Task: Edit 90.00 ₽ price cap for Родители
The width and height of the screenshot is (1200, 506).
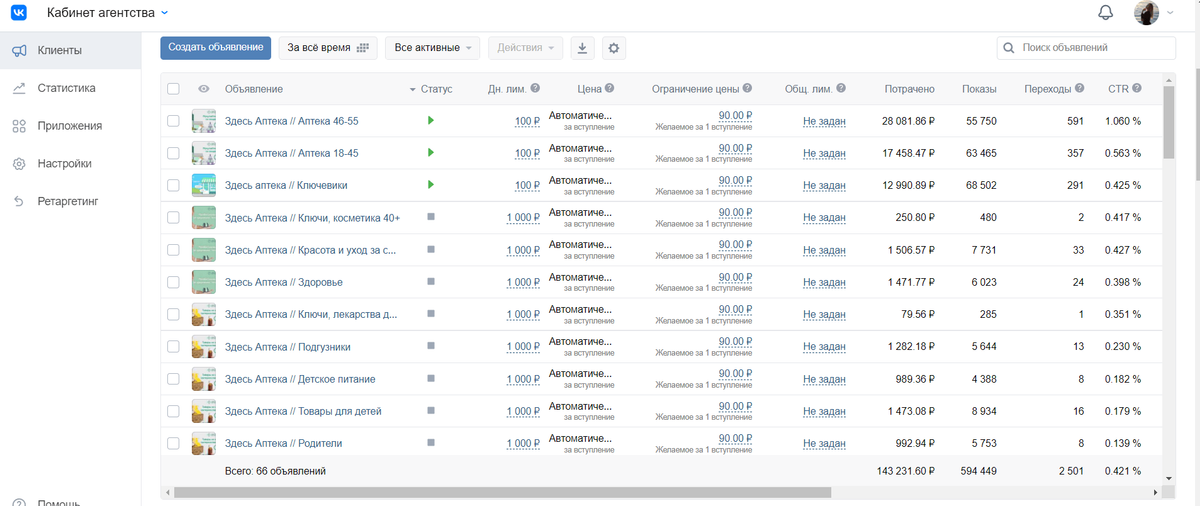Action: [x=736, y=438]
